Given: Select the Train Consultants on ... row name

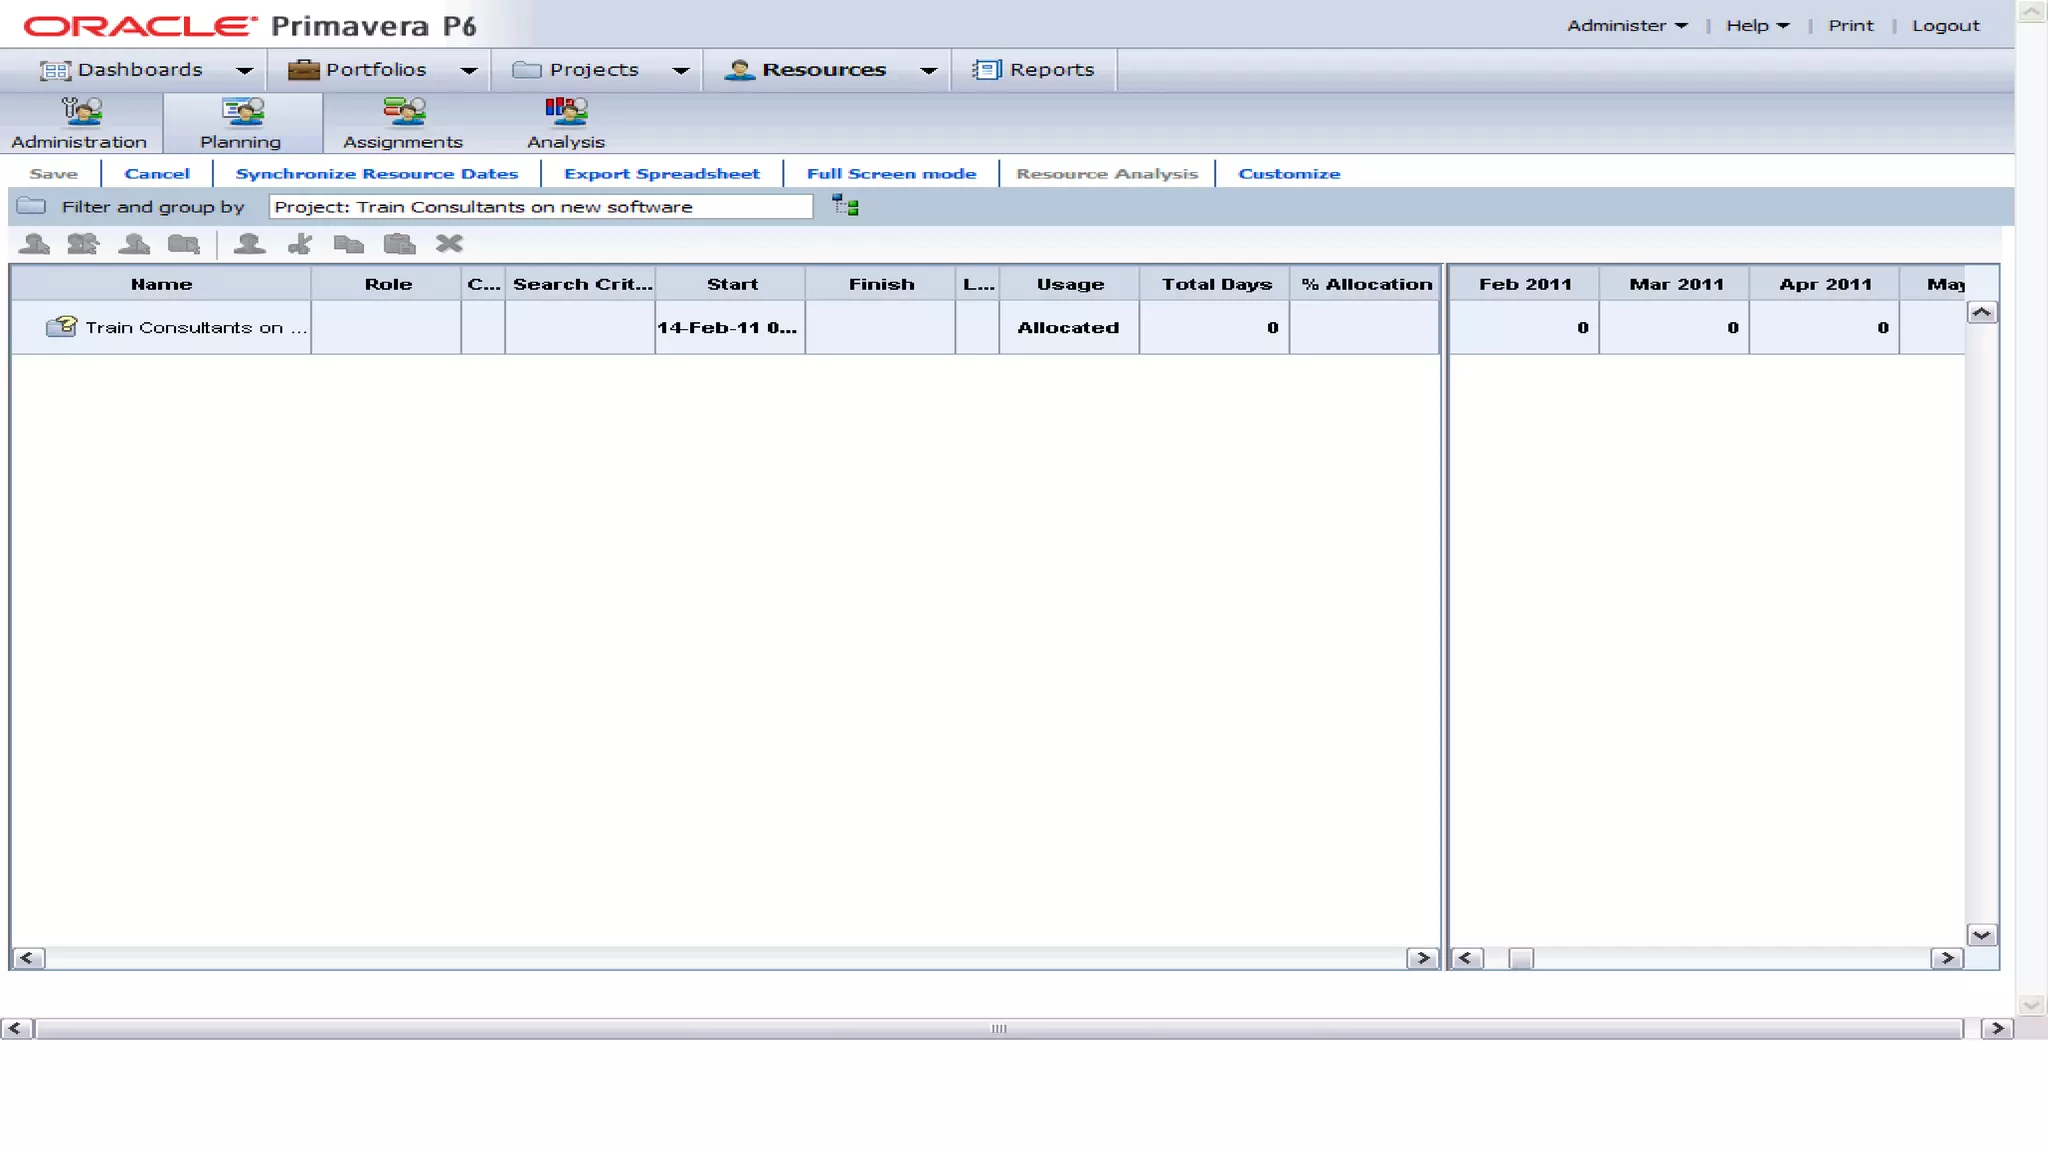Looking at the screenshot, I should pyautogui.click(x=195, y=328).
